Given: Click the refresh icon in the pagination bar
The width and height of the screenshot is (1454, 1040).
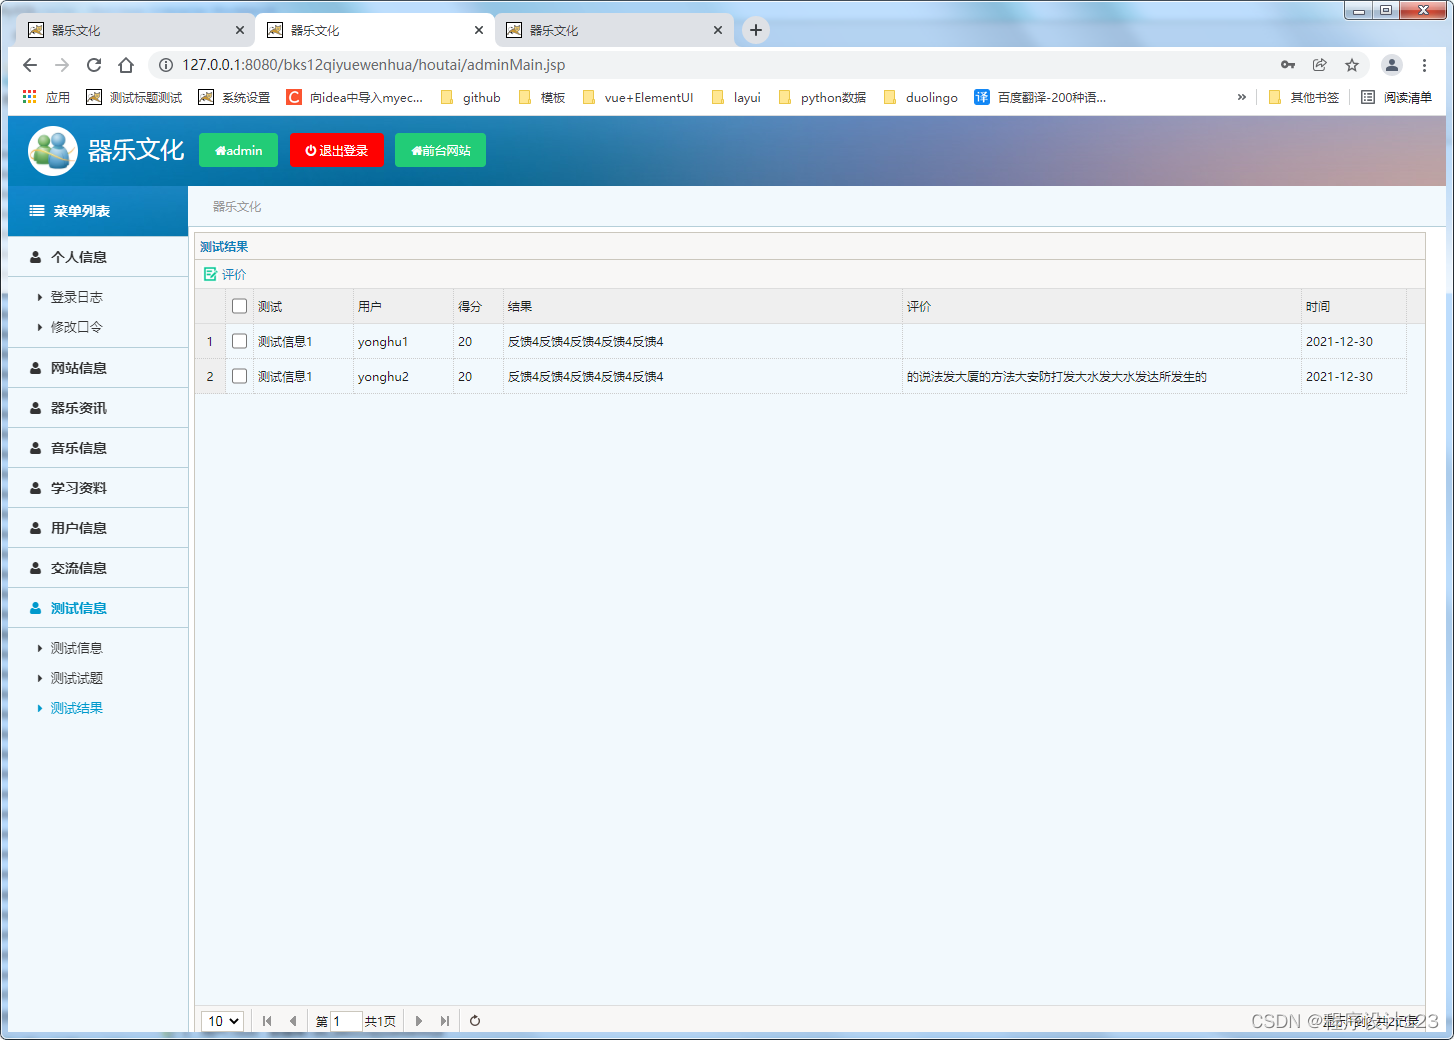Looking at the screenshot, I should coord(474,1021).
